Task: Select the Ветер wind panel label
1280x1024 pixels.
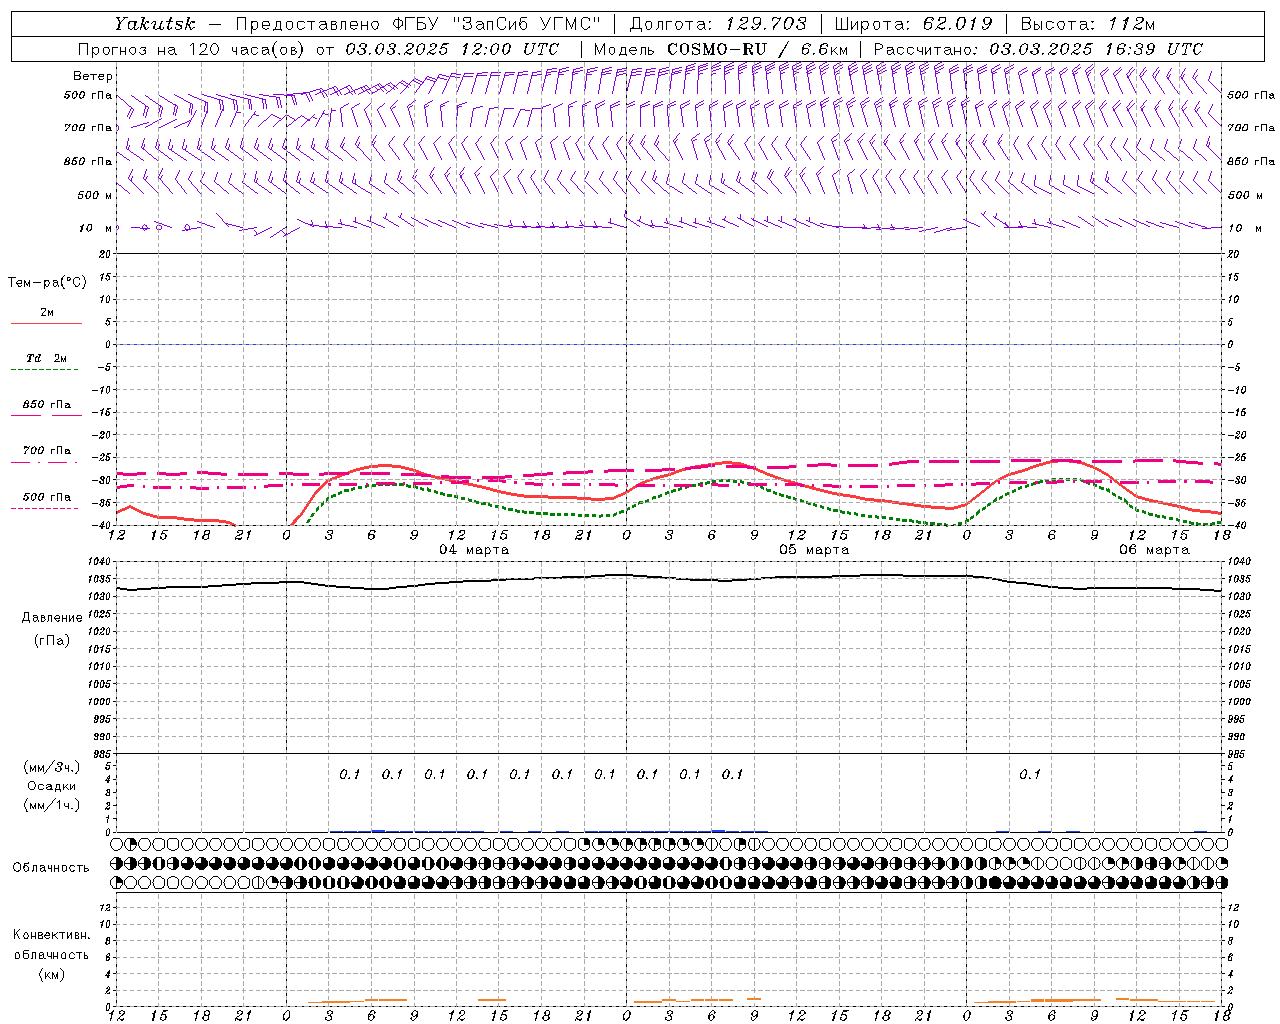Action: (93, 76)
